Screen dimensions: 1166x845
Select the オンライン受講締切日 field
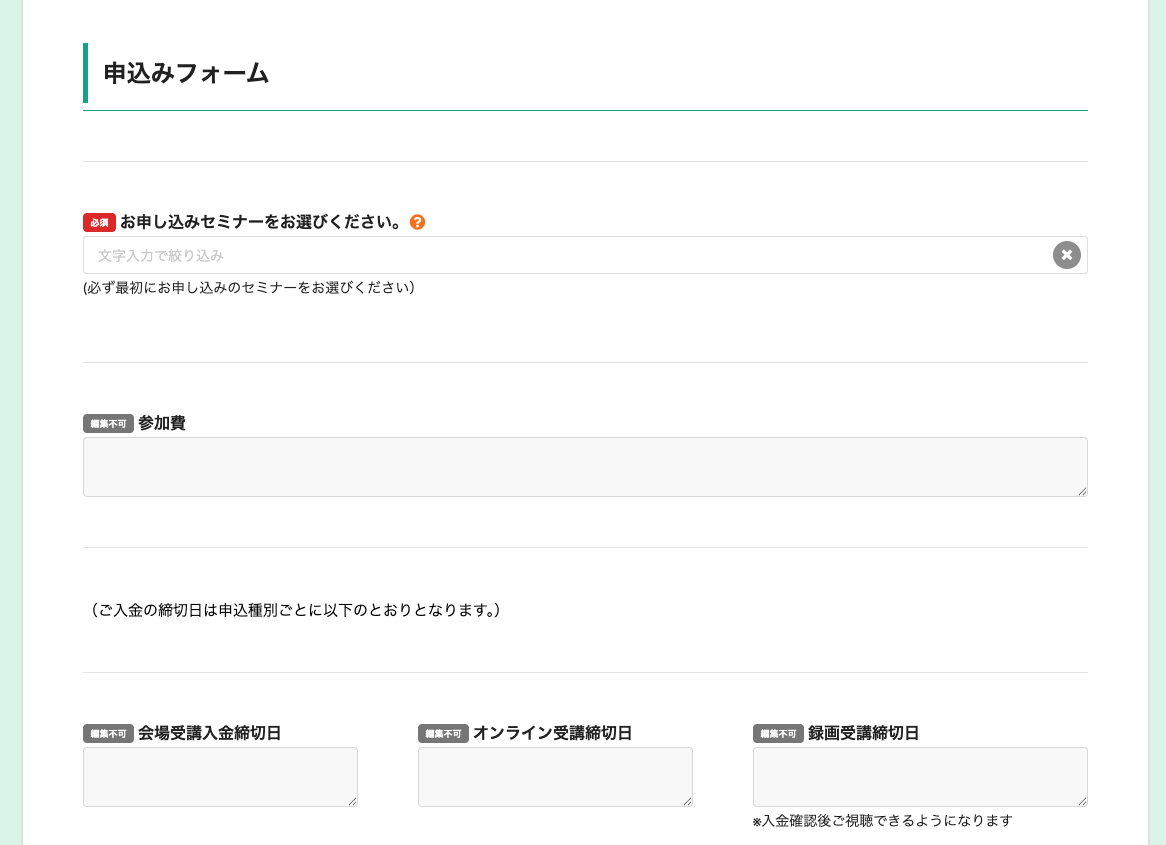pyautogui.click(x=555, y=777)
